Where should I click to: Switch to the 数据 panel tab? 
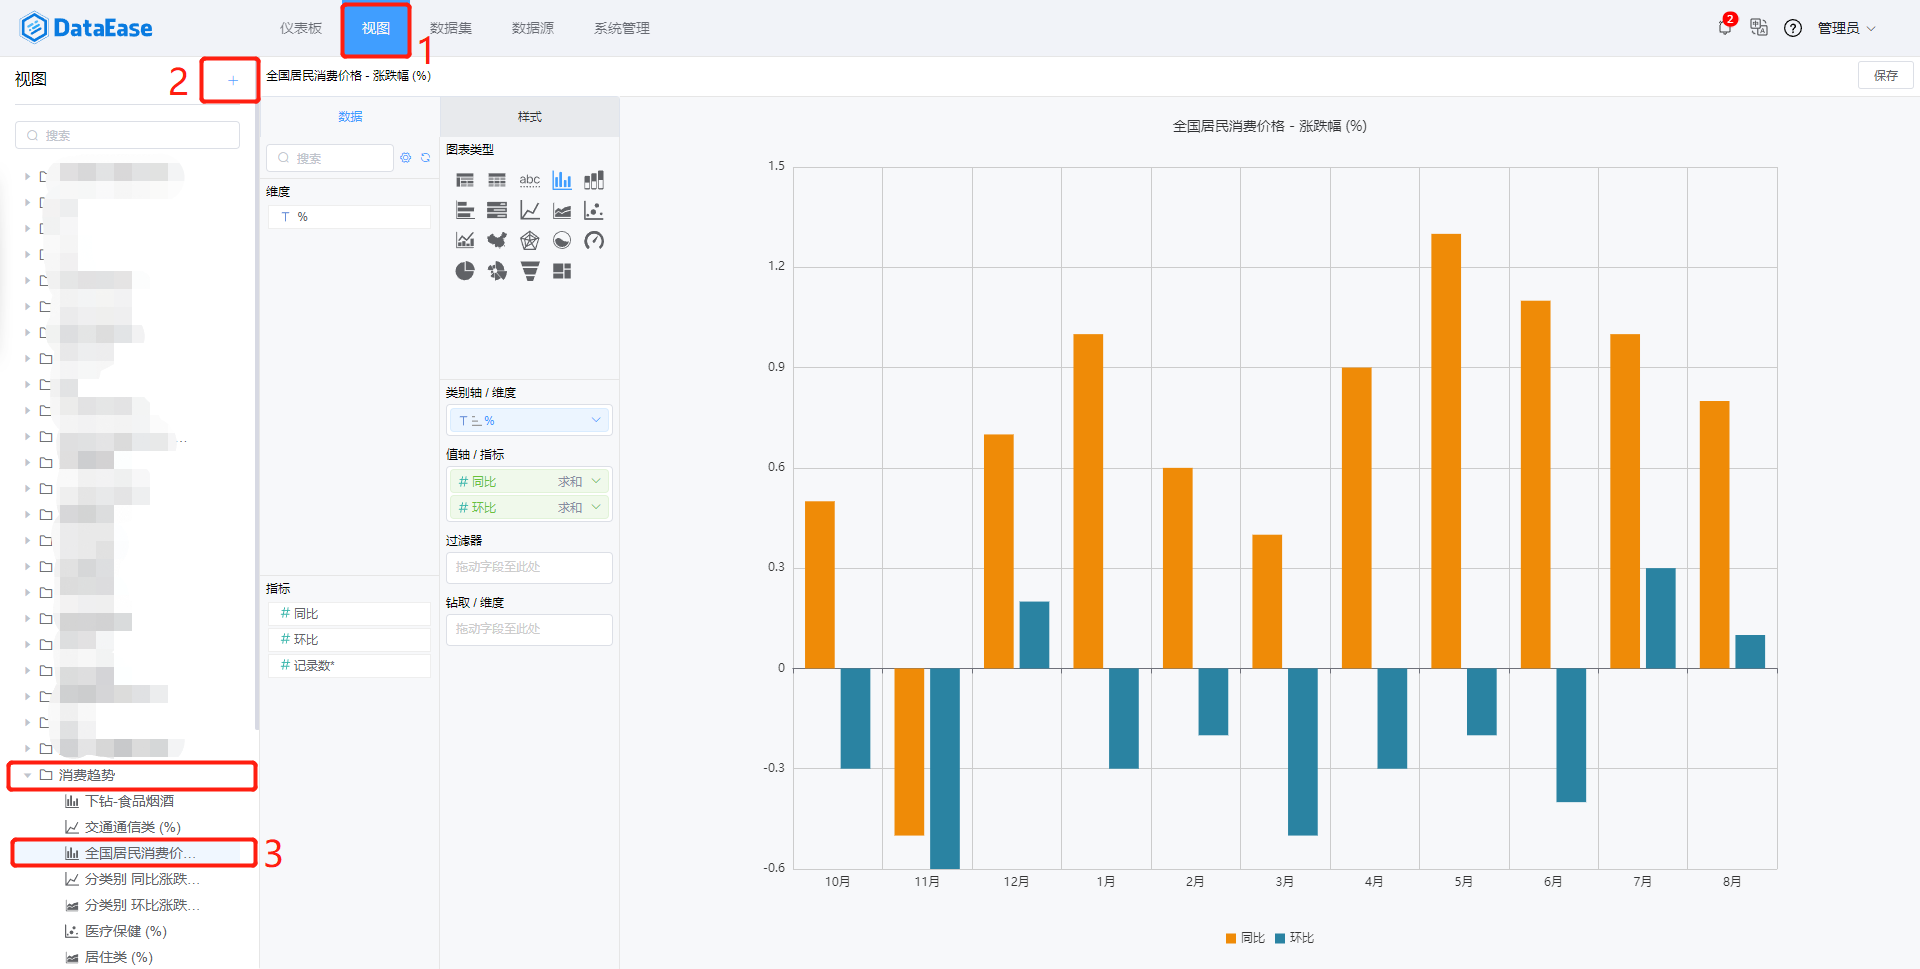coord(350,116)
